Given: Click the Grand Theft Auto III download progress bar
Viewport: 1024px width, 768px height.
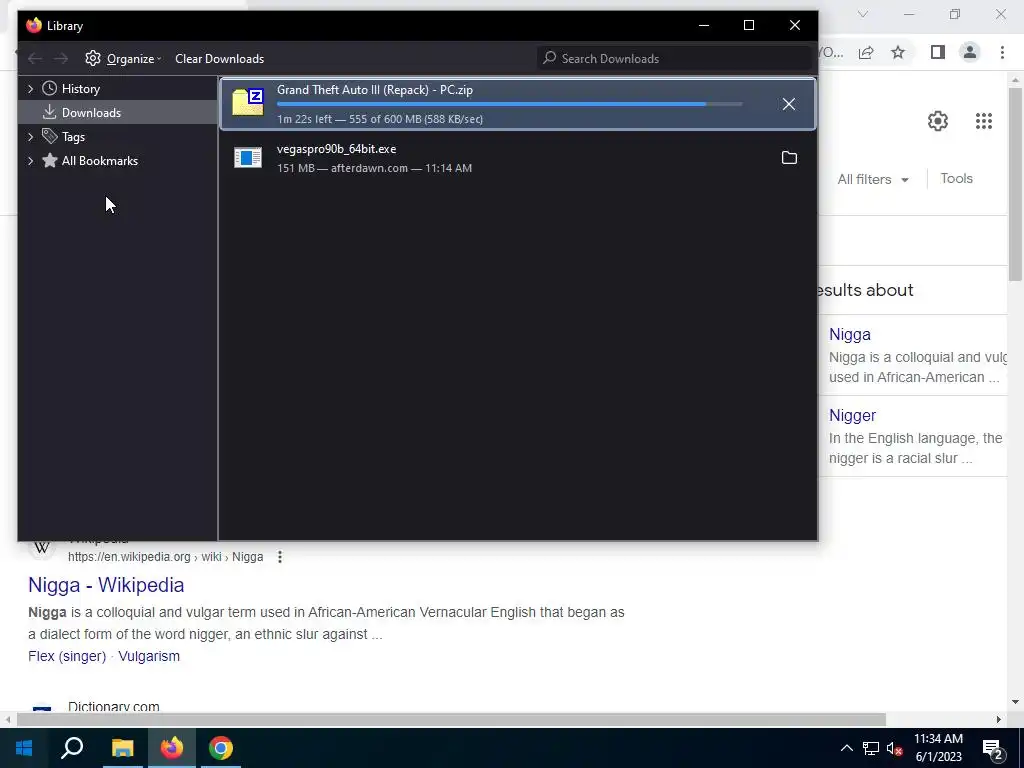Looking at the screenshot, I should (509, 104).
